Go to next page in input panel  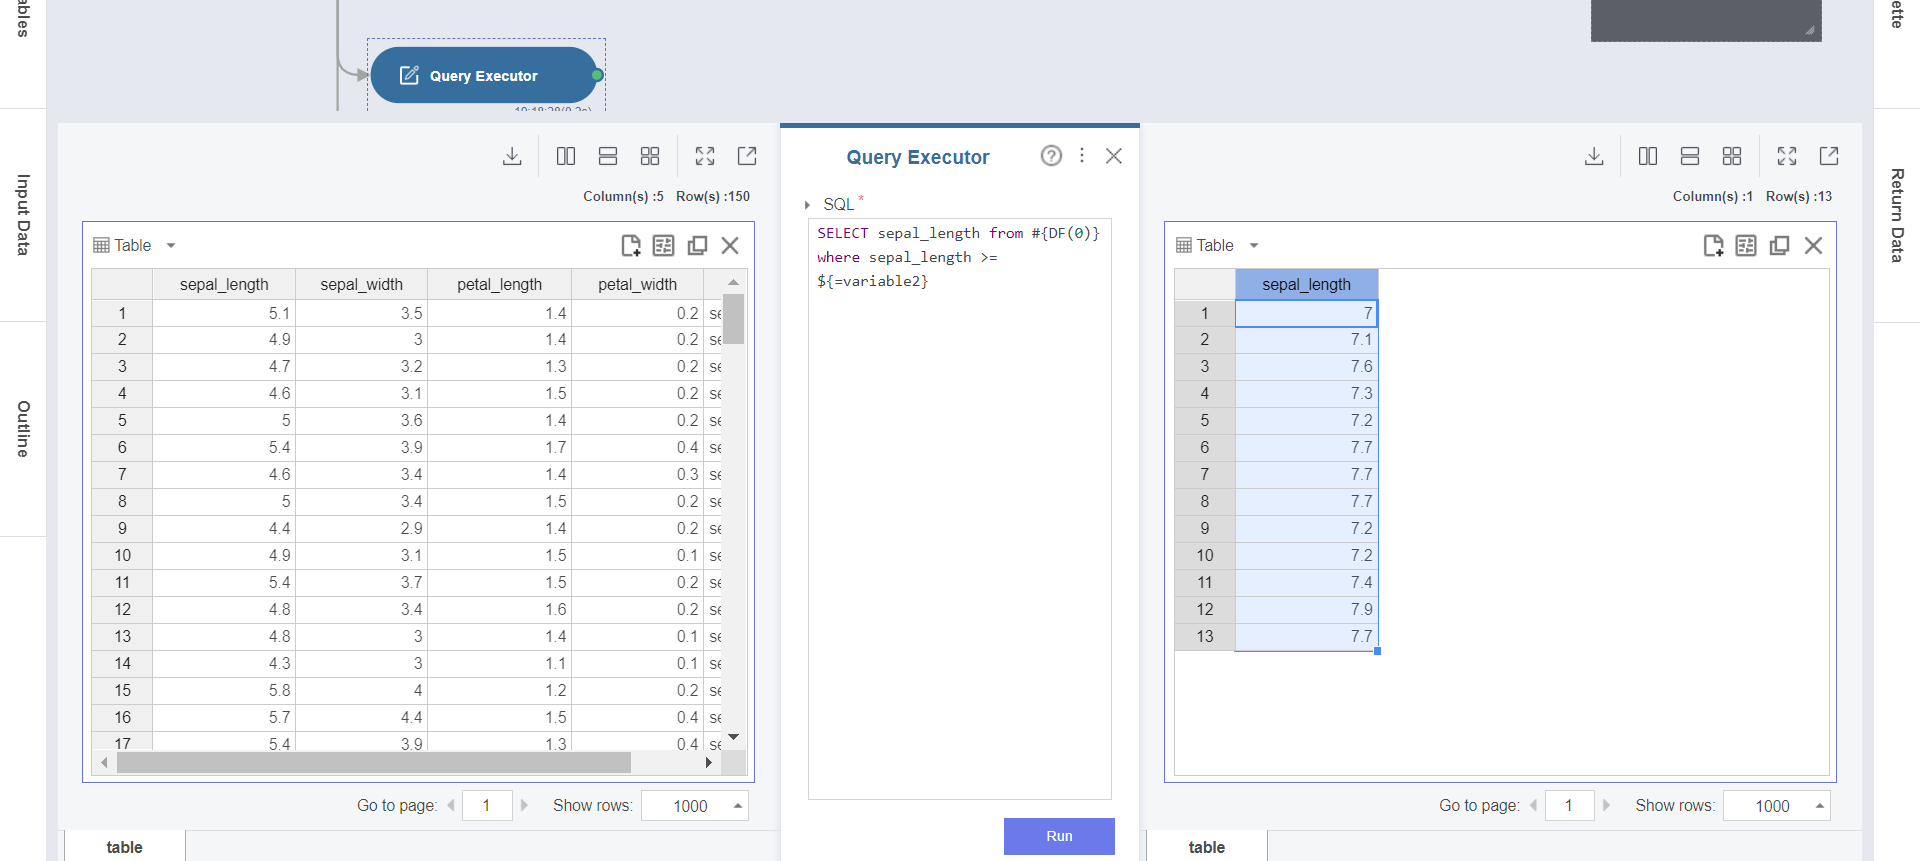coord(524,805)
